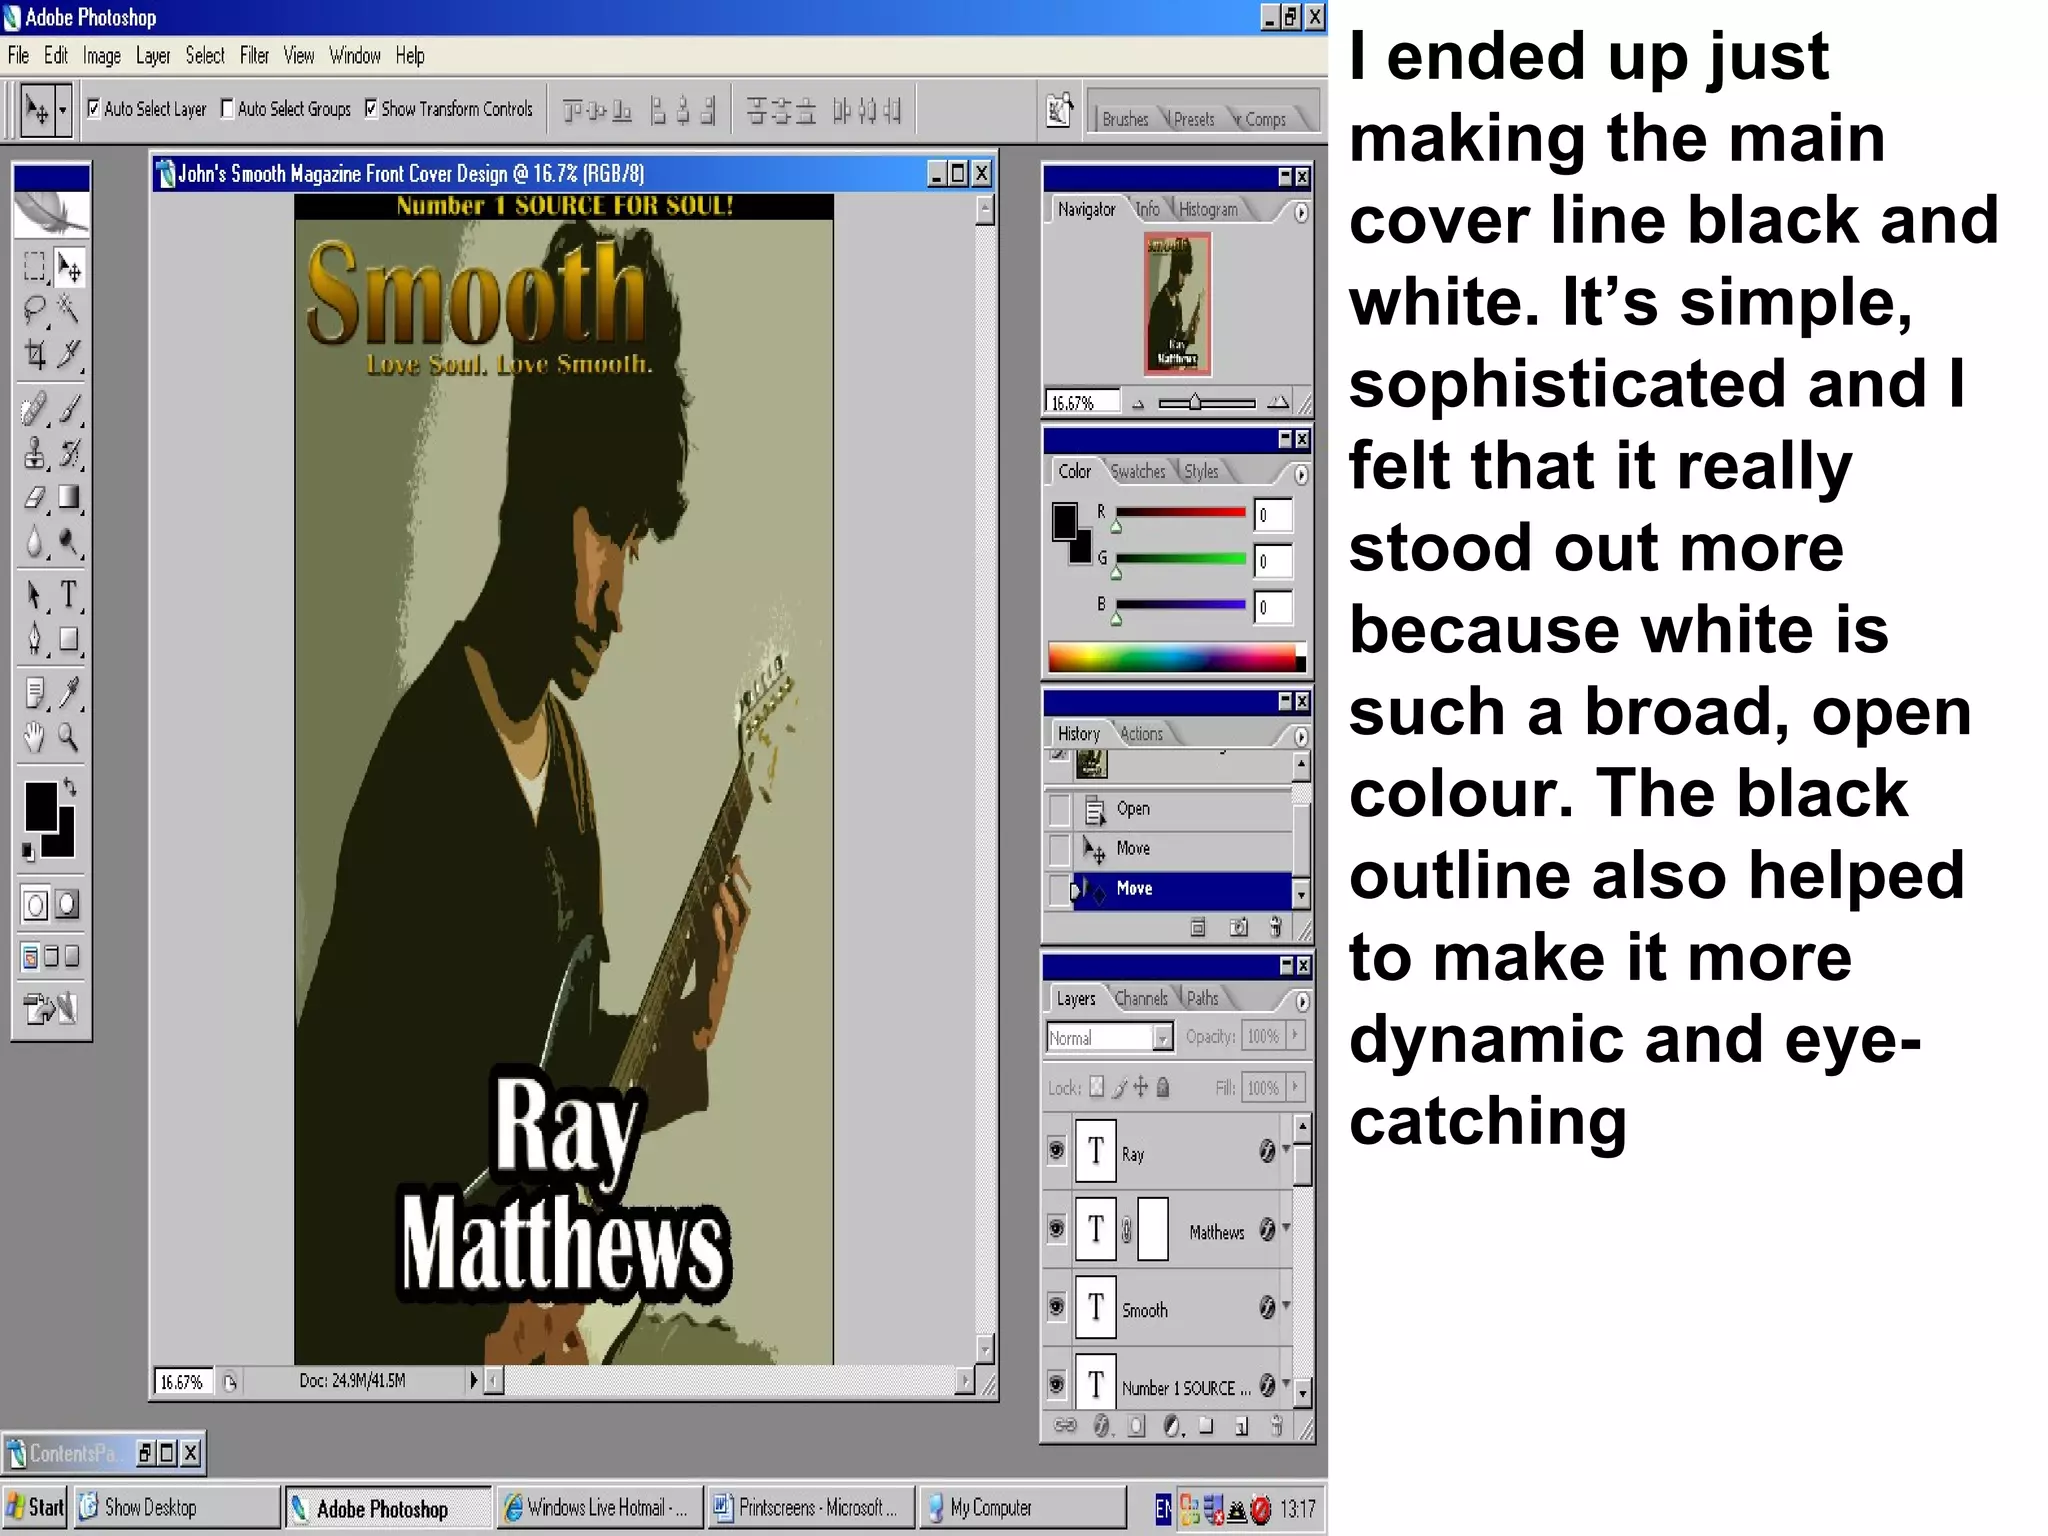Image resolution: width=2048 pixels, height=1536 pixels.
Task: Hide the Ray text layer
Action: coord(1056,1151)
